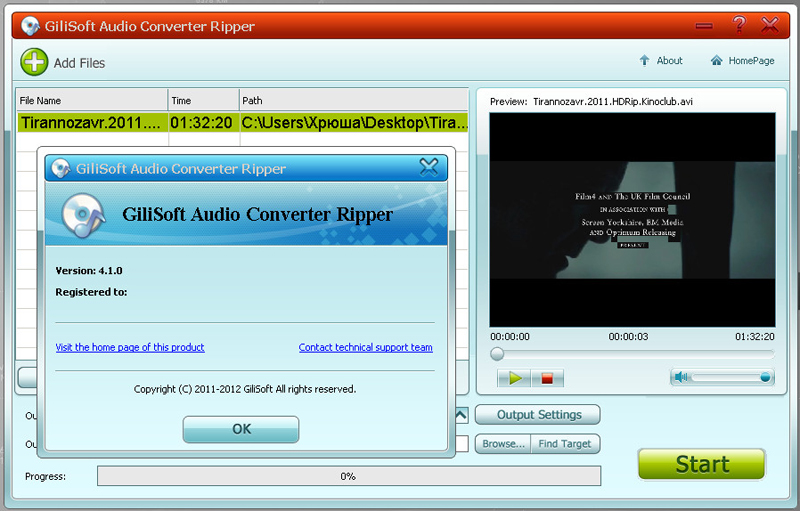Image resolution: width=800 pixels, height=511 pixels.
Task: Click the Preview file name label
Action: point(591,101)
